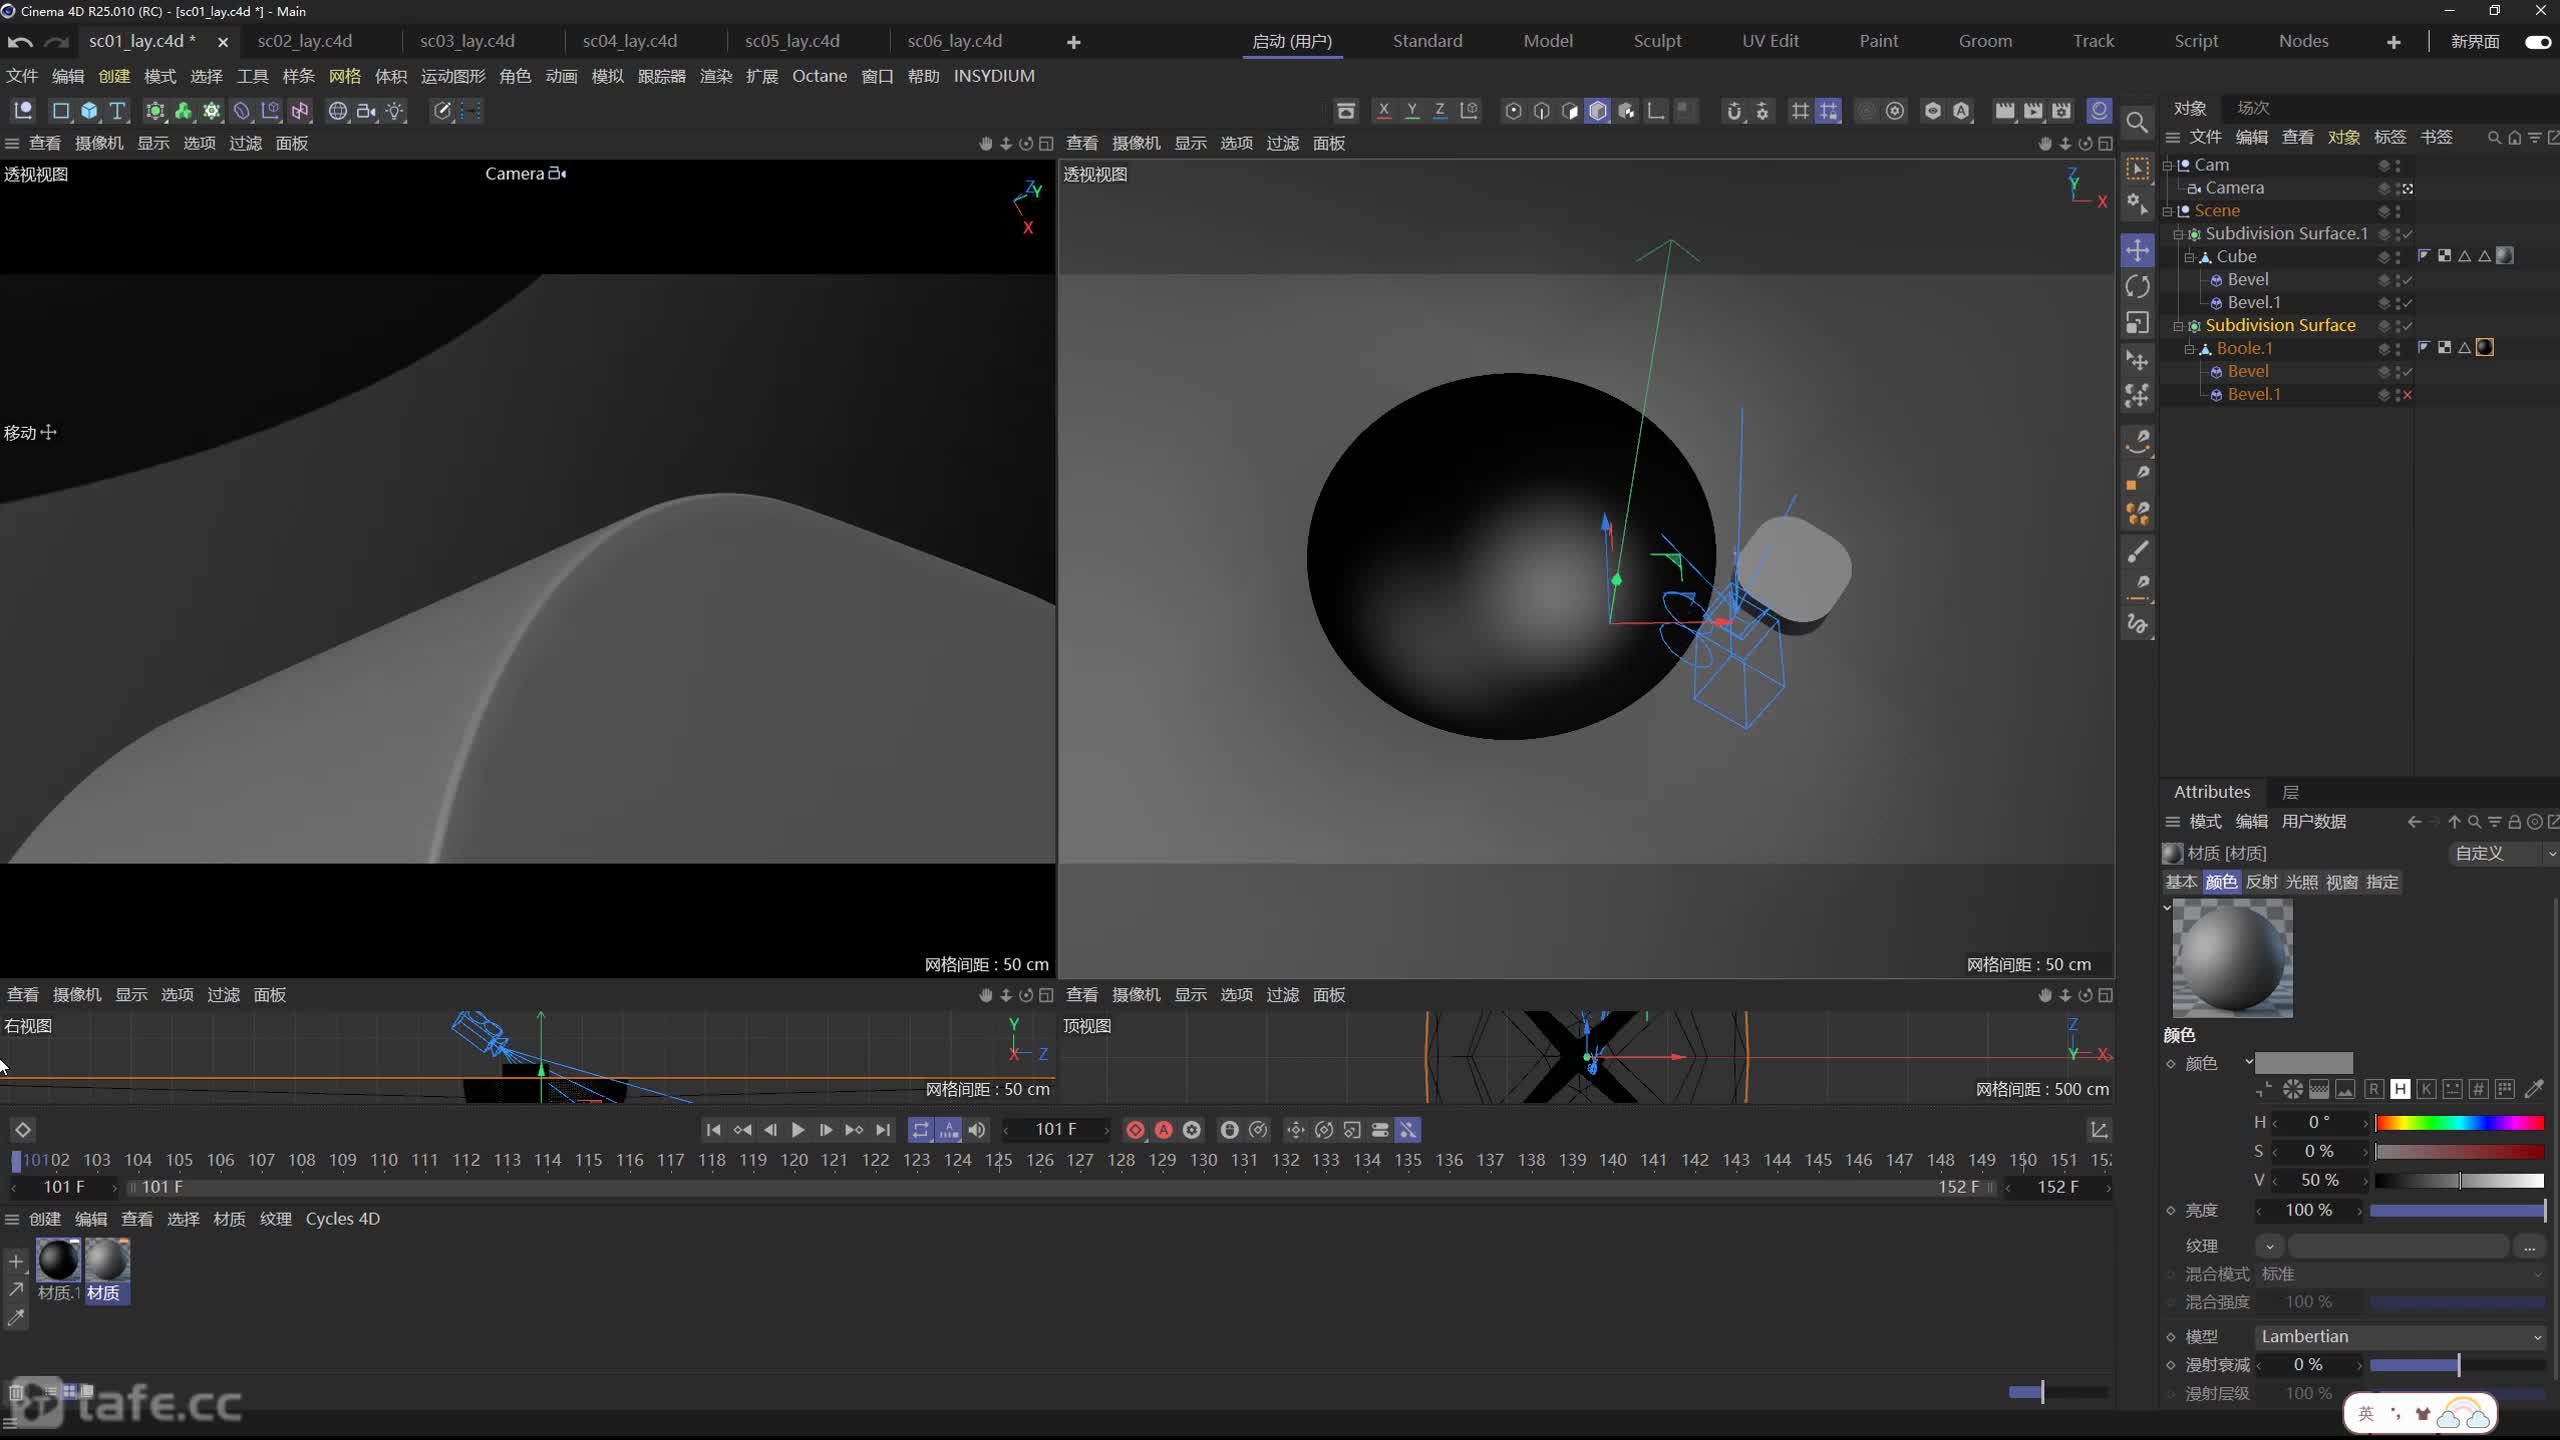The image size is (2560, 1440).
Task: Toggle visibility dots for Cam object
Action: (x=2398, y=165)
